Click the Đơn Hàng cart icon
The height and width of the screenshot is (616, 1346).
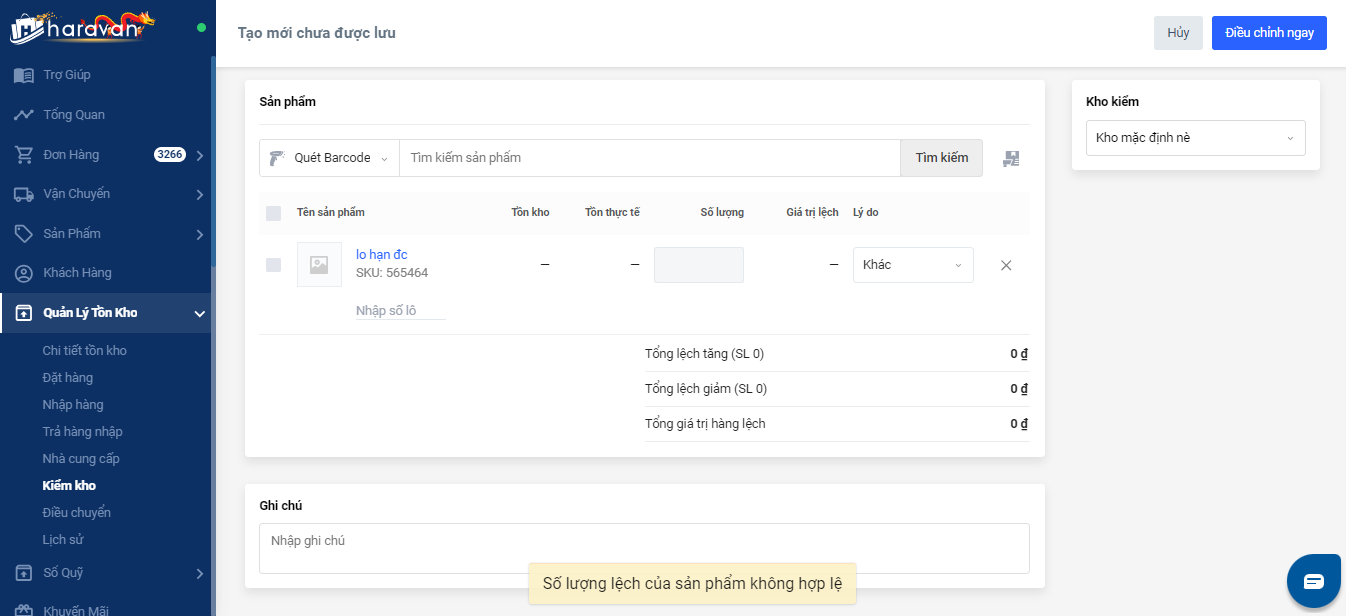[x=23, y=155]
